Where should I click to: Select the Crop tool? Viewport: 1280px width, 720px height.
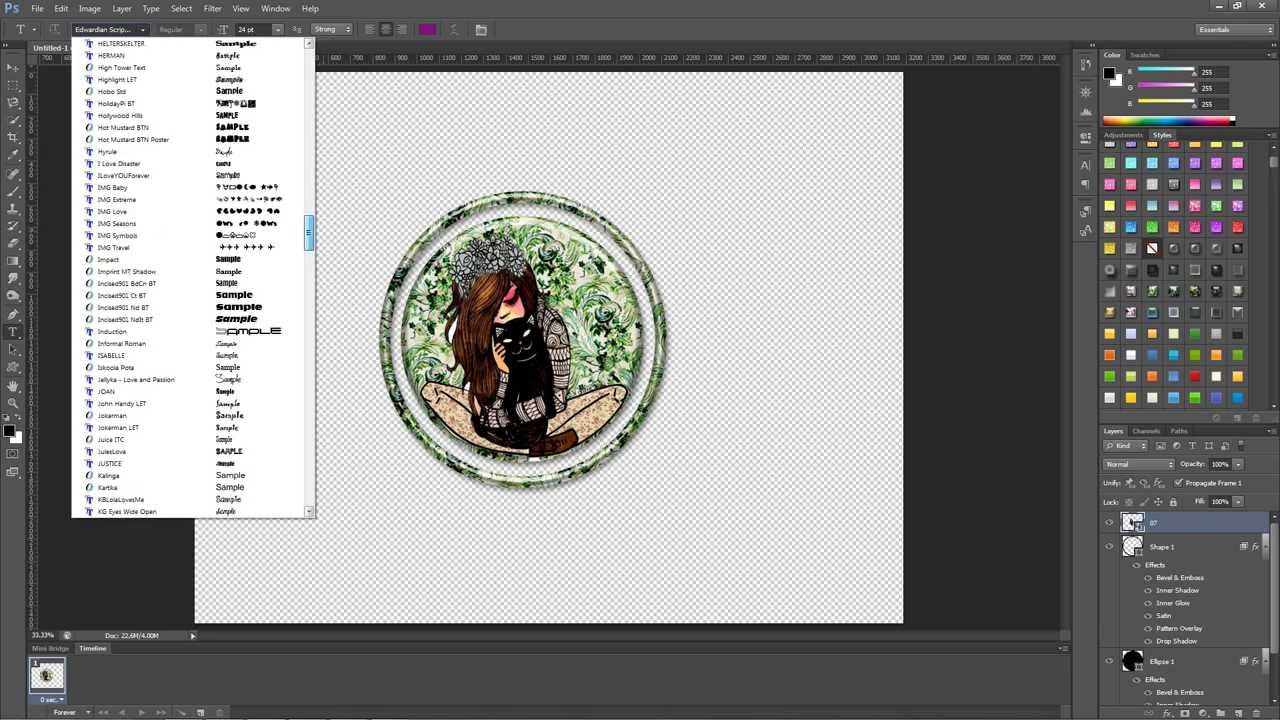coord(13,137)
